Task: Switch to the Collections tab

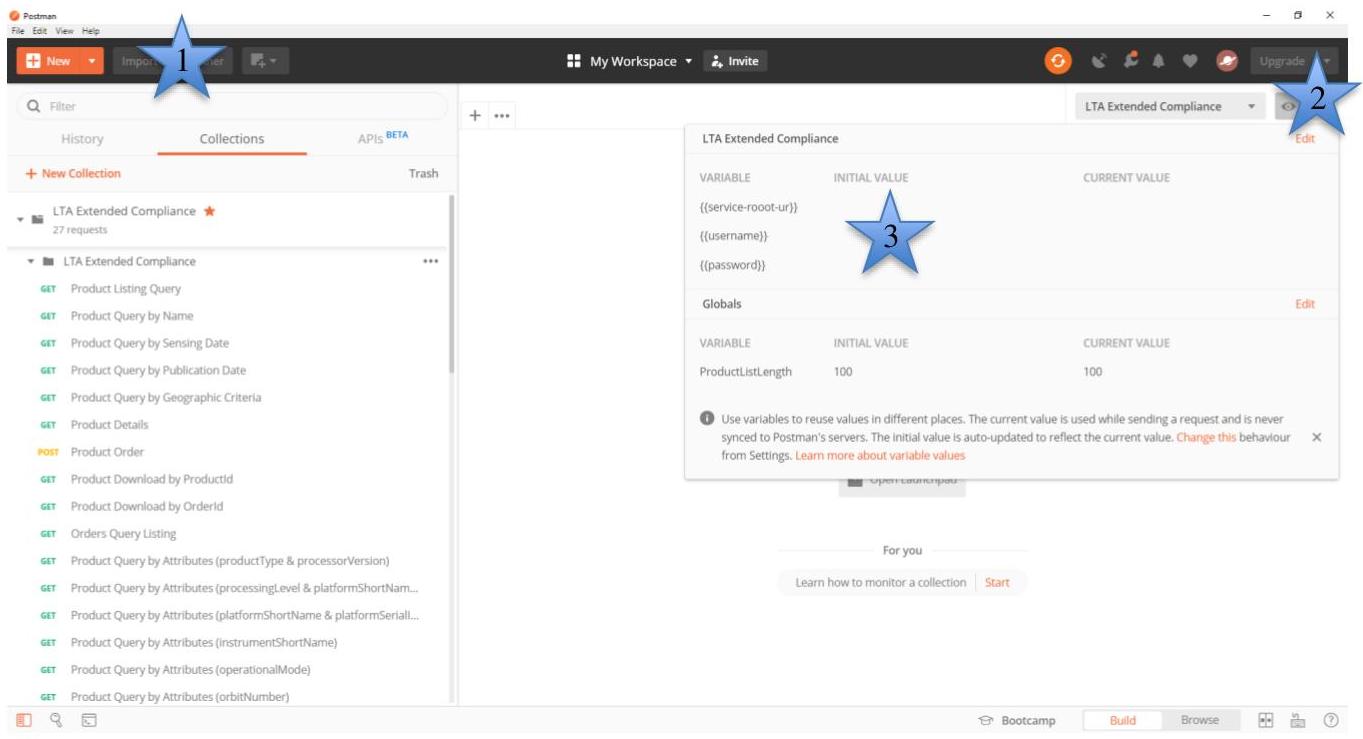Action: coord(232,139)
